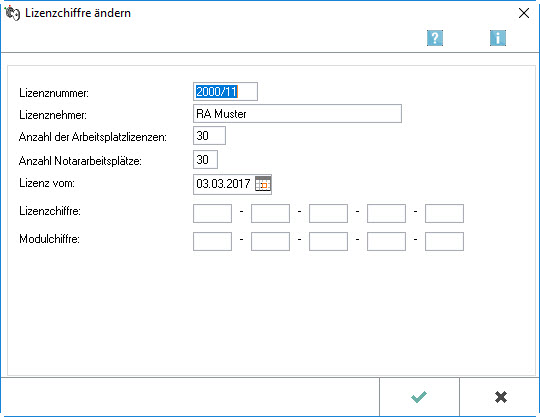Open the calendar picker for Lizenz vom
This screenshot has width=540, height=417.
(263, 184)
